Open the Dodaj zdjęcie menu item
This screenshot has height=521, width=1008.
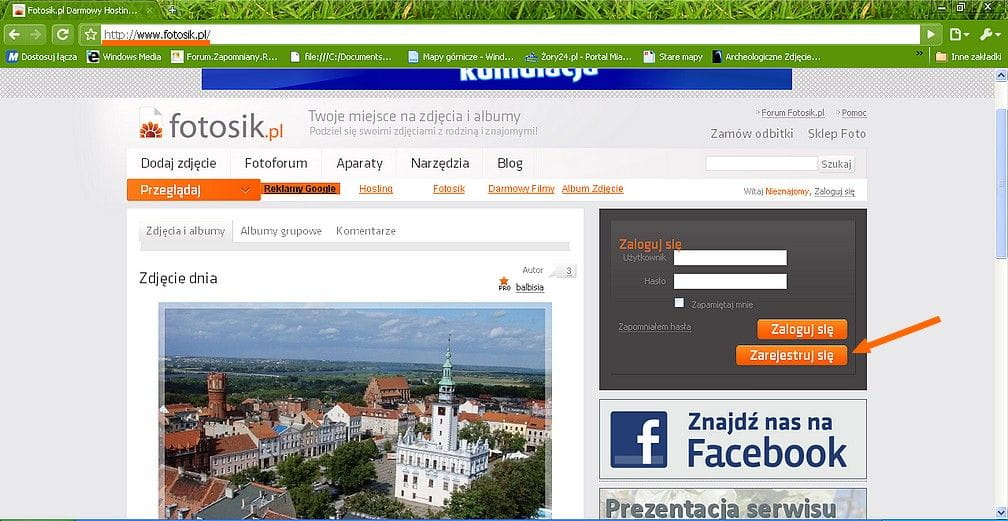tap(179, 163)
